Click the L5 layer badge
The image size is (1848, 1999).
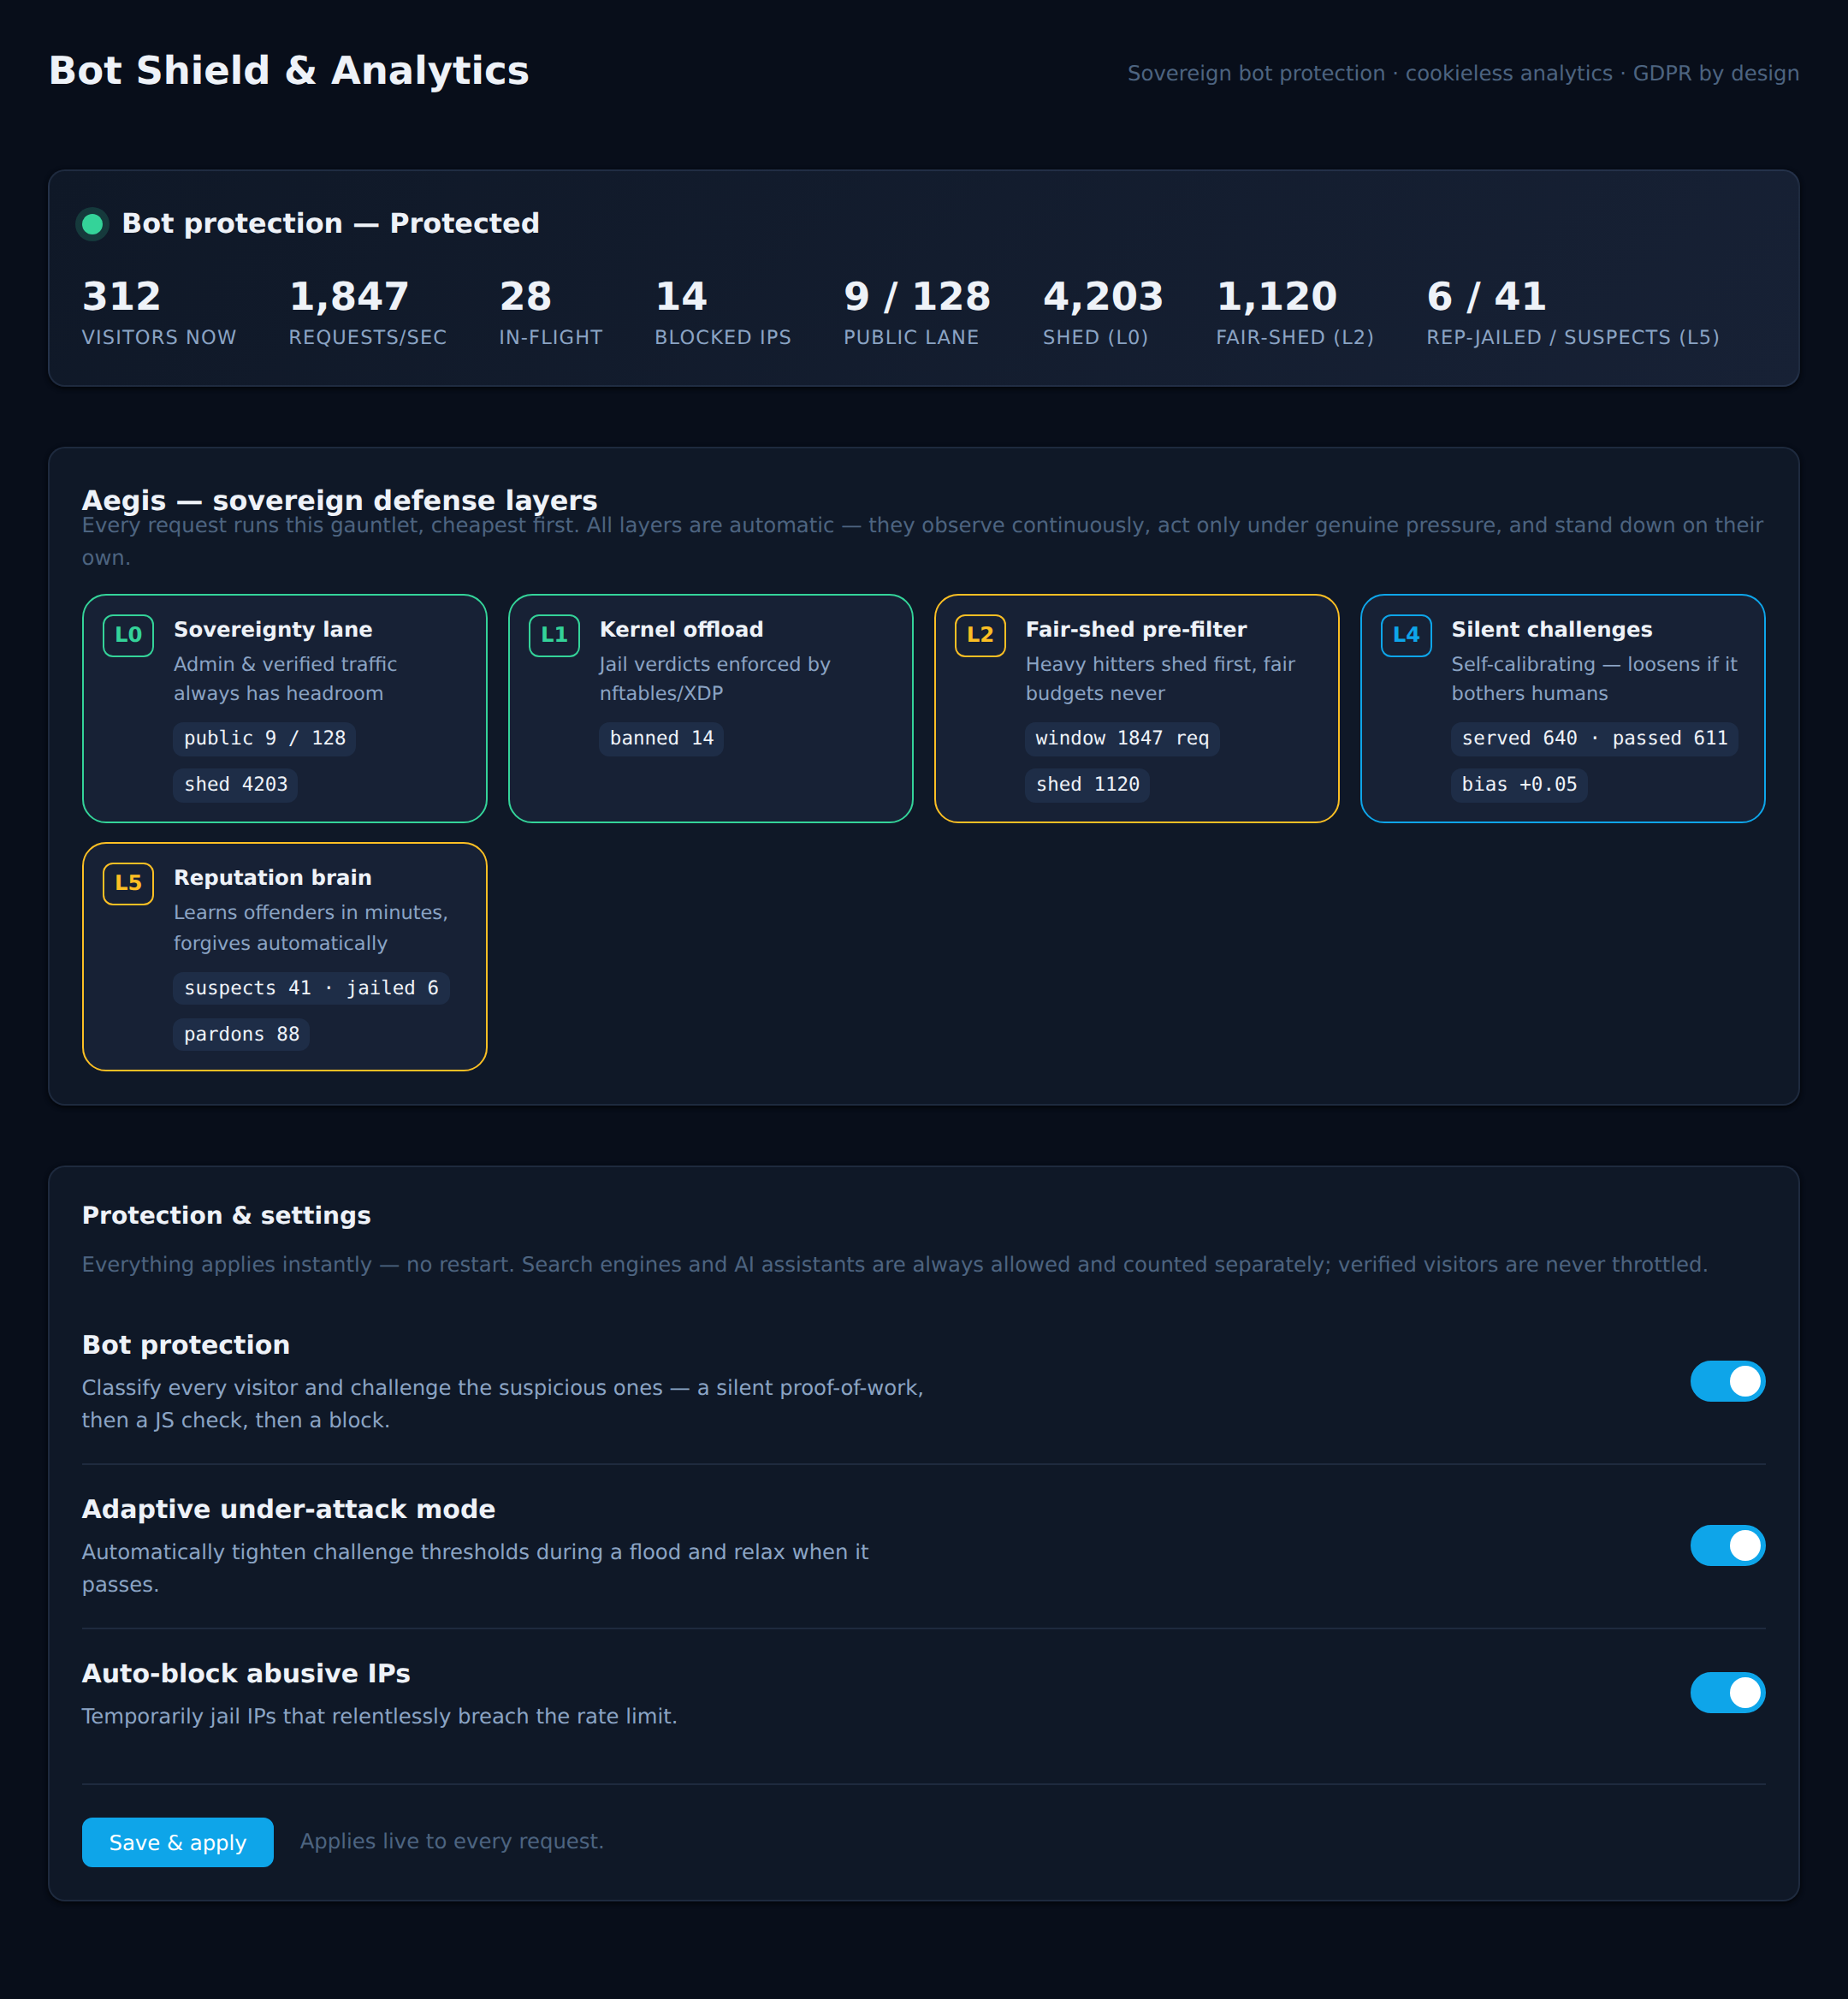[x=128, y=883]
